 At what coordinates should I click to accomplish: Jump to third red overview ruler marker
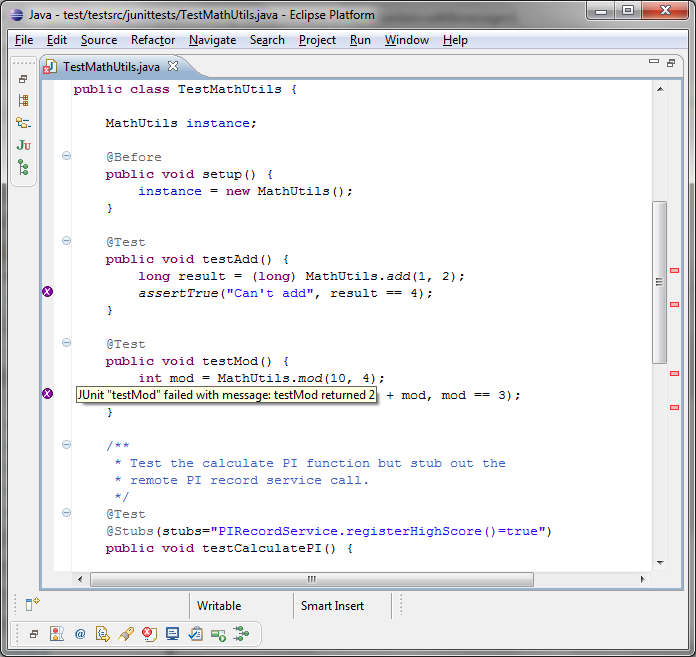click(674, 373)
